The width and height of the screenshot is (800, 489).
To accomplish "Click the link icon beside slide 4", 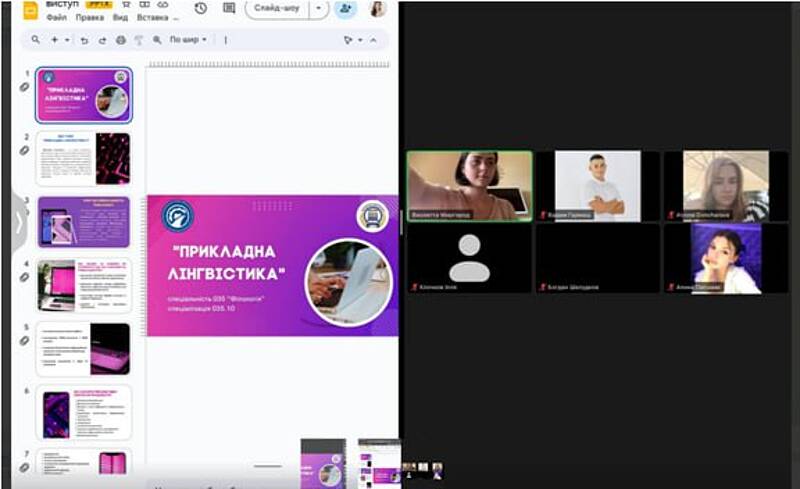I will pyautogui.click(x=24, y=277).
